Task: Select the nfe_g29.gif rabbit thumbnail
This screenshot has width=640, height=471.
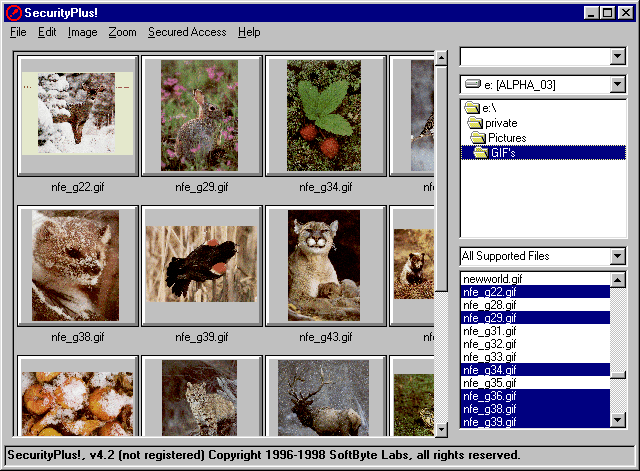Action: (x=202, y=116)
